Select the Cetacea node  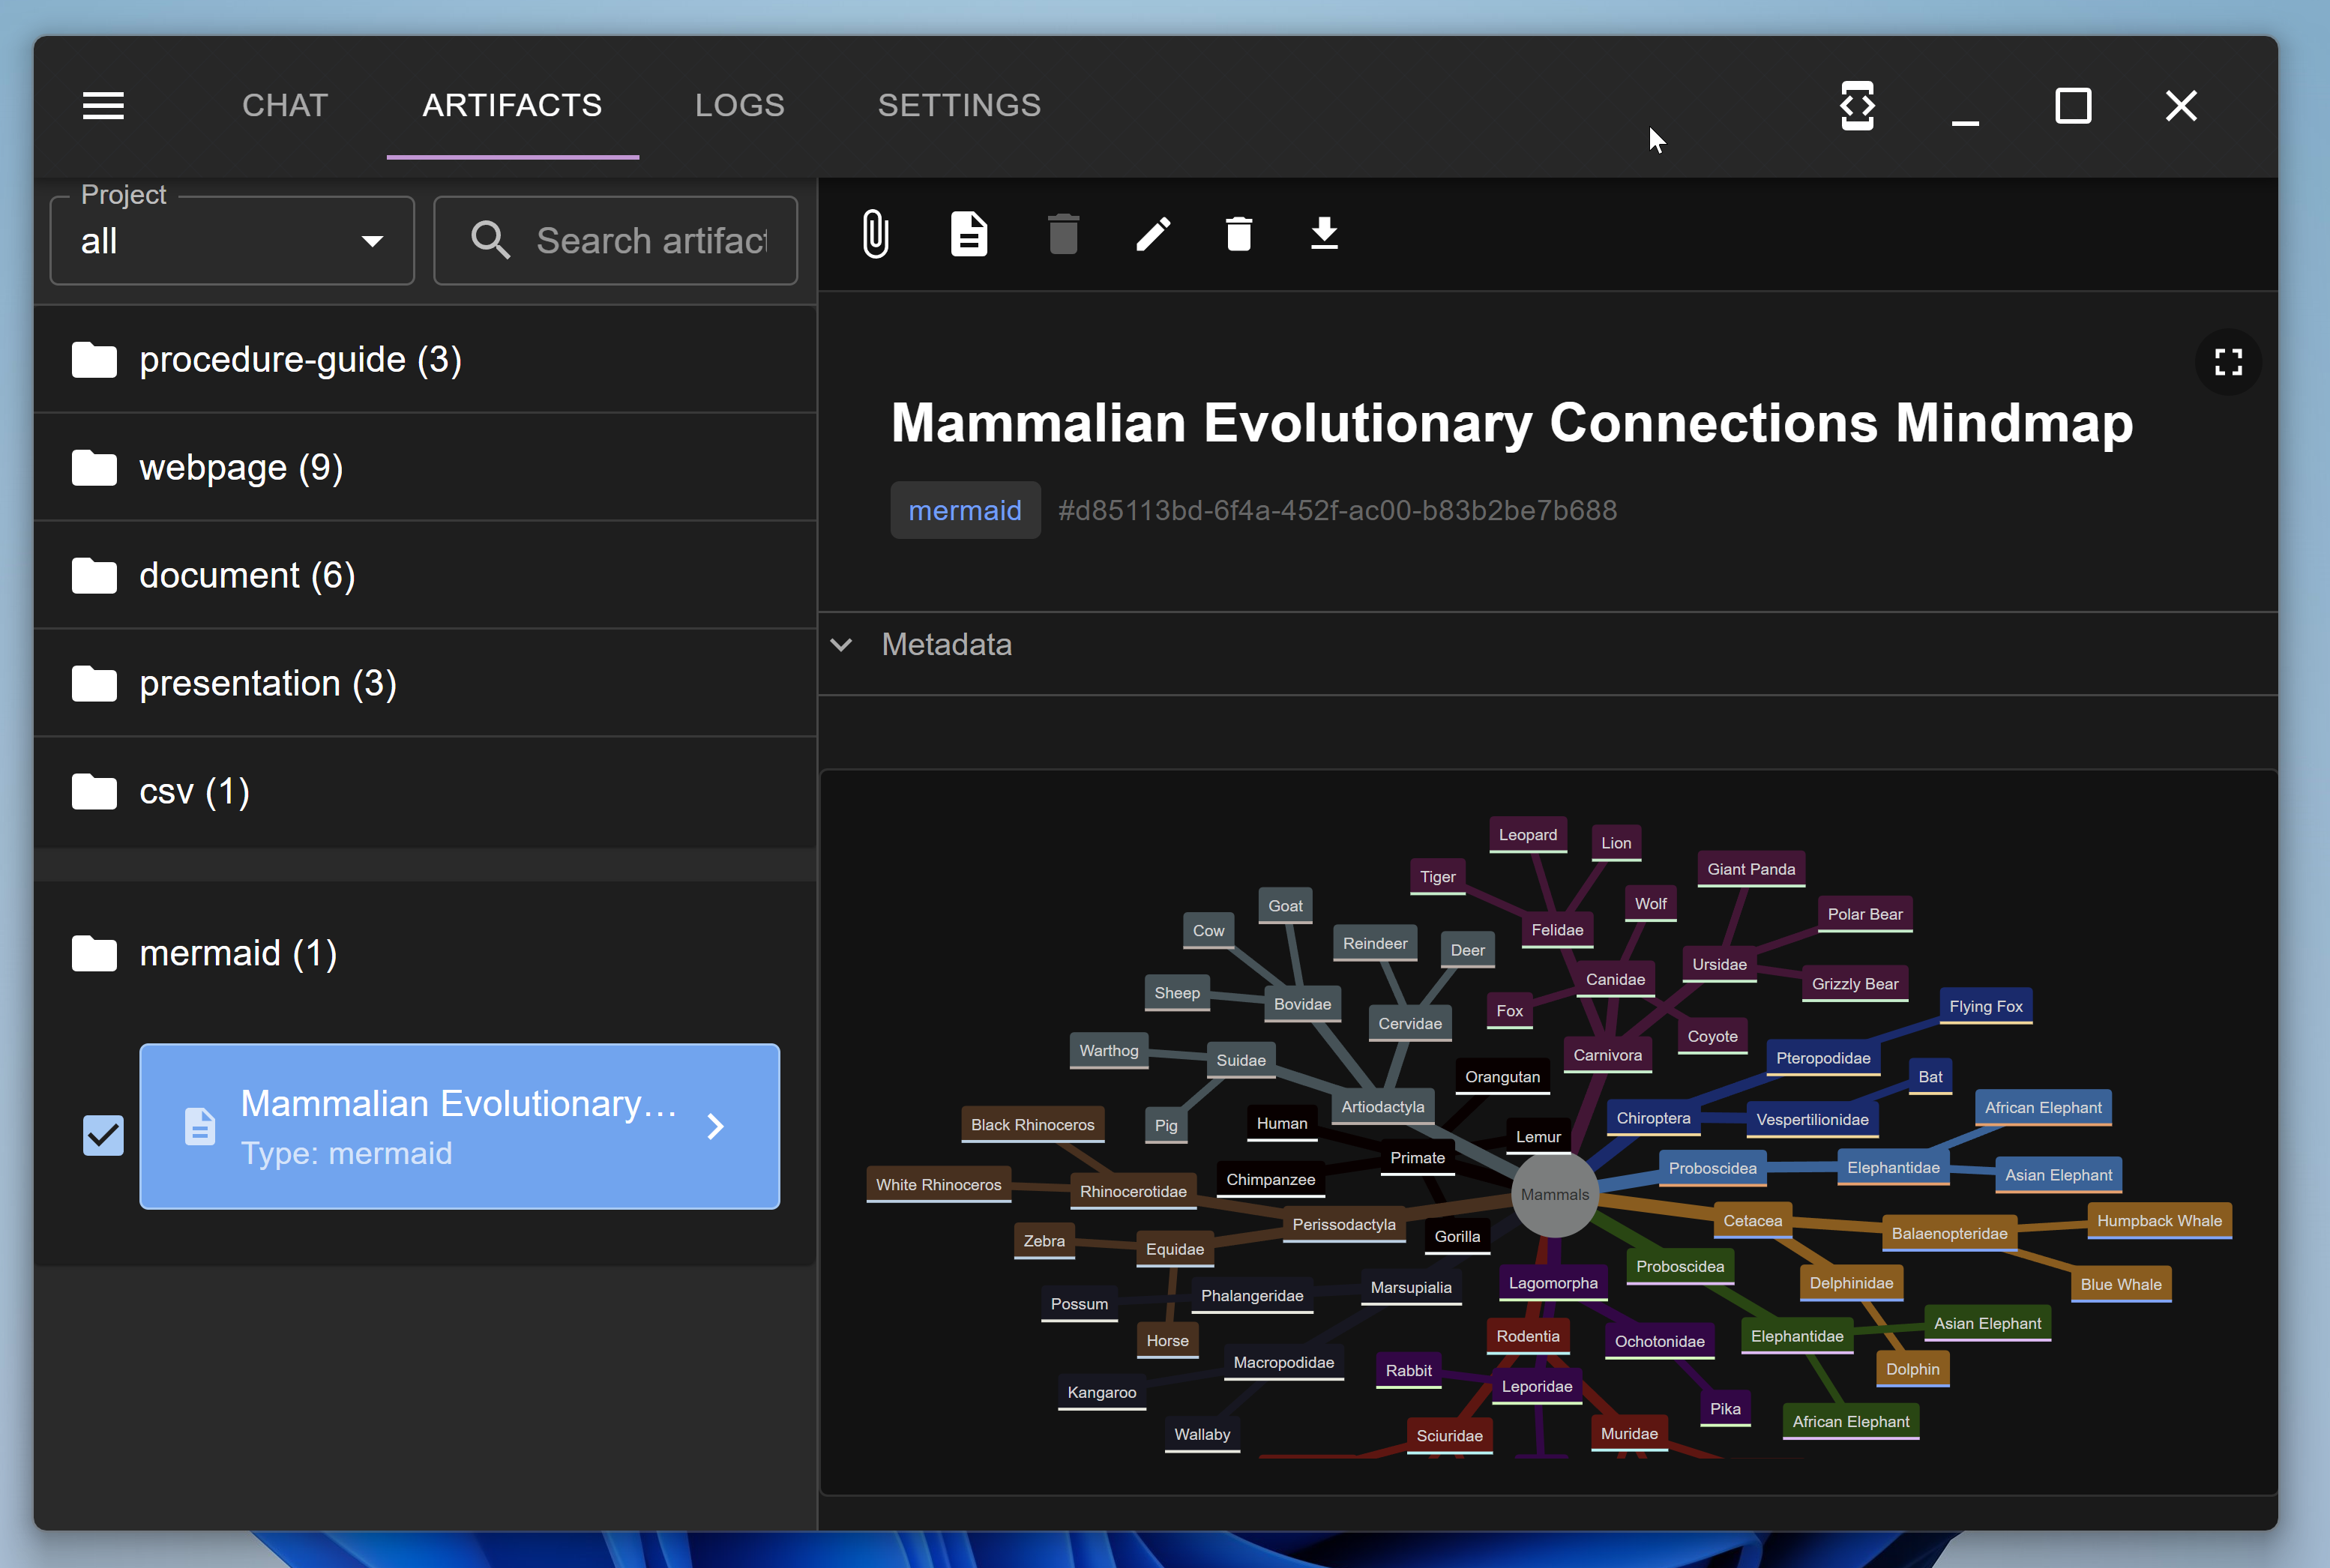pos(1752,1221)
